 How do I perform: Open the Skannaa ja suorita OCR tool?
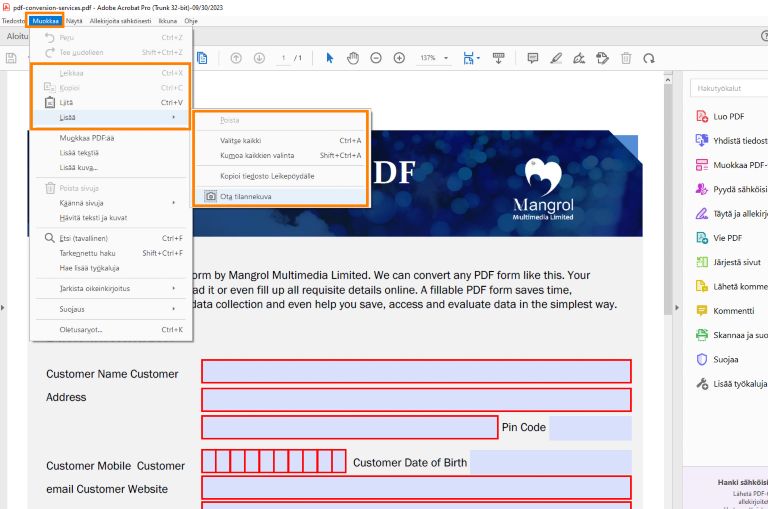(x=731, y=335)
